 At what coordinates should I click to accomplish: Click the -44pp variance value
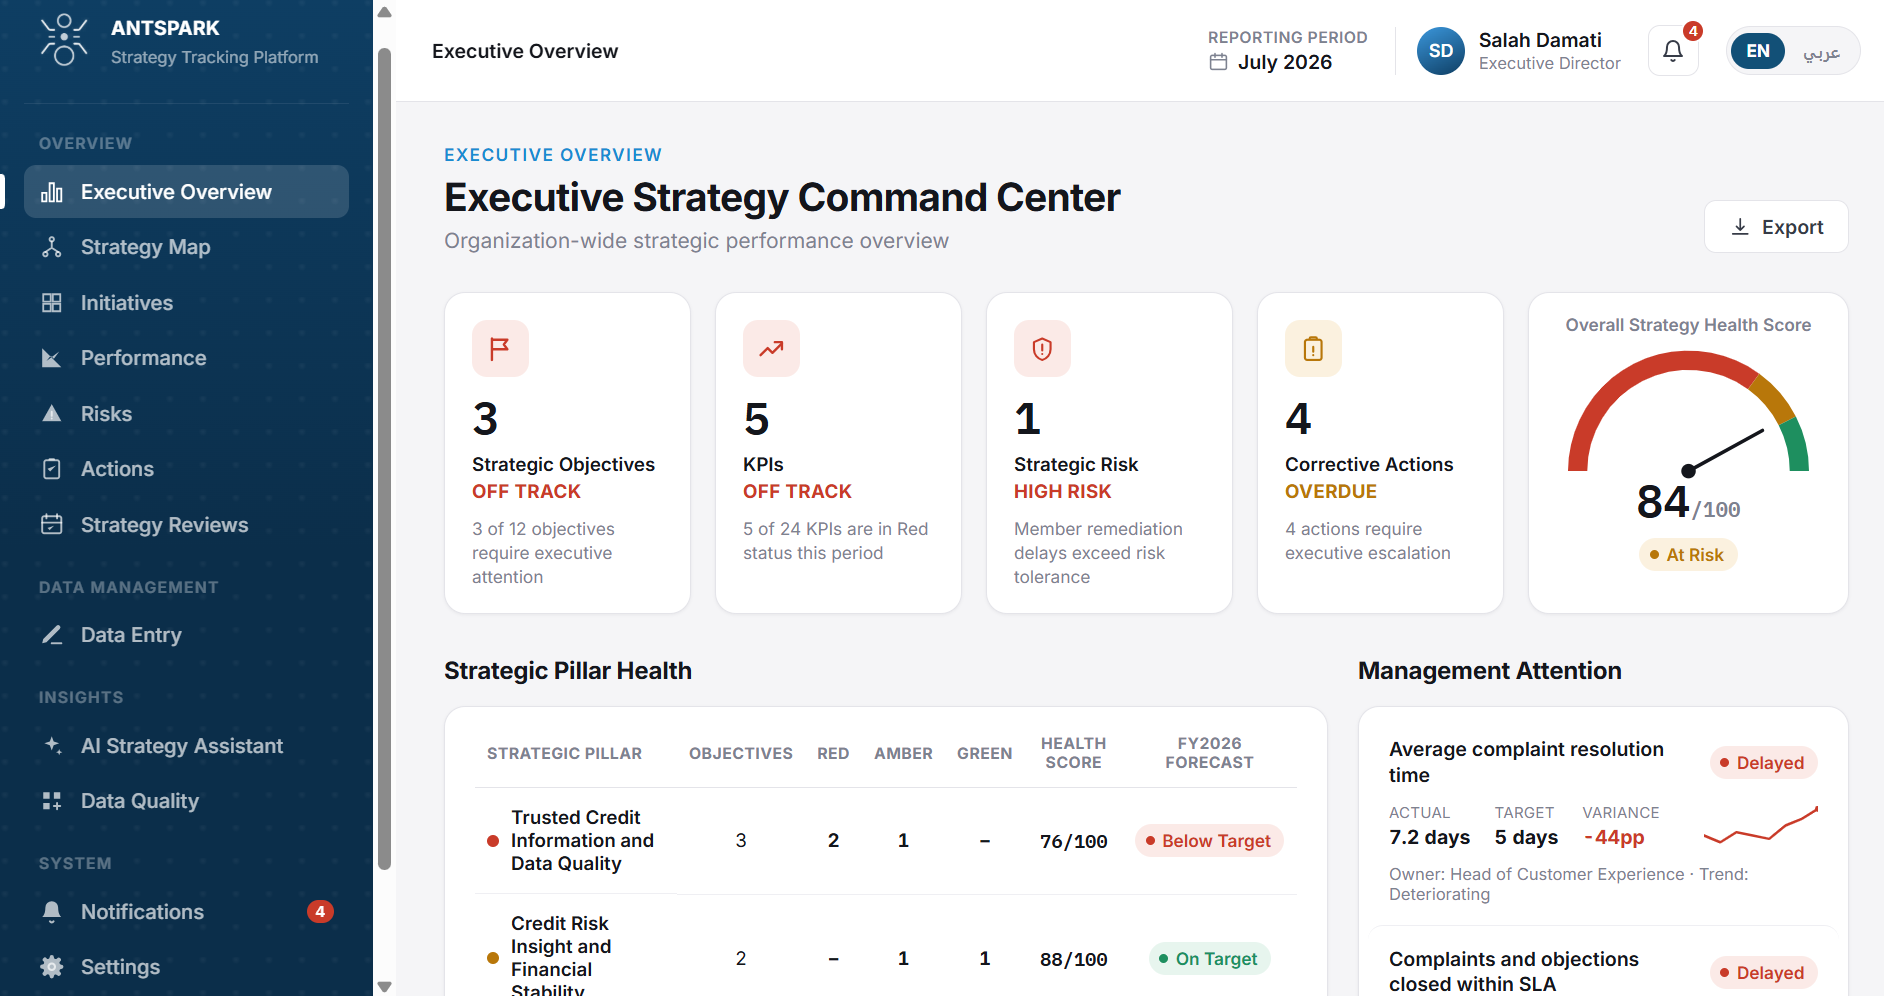(1614, 837)
